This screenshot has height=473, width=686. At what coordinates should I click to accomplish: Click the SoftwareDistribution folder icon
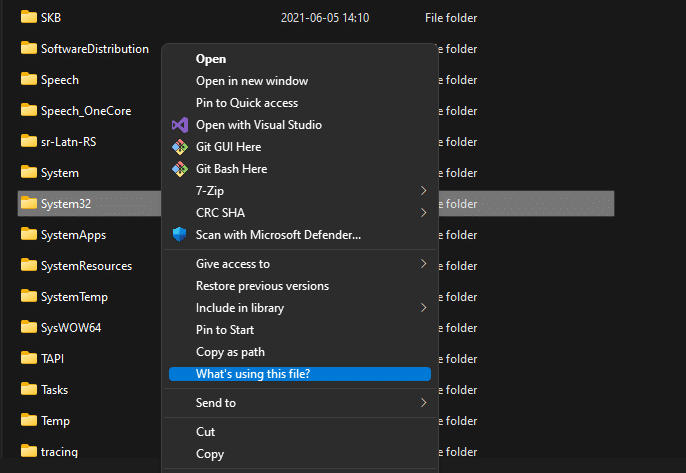[28, 49]
